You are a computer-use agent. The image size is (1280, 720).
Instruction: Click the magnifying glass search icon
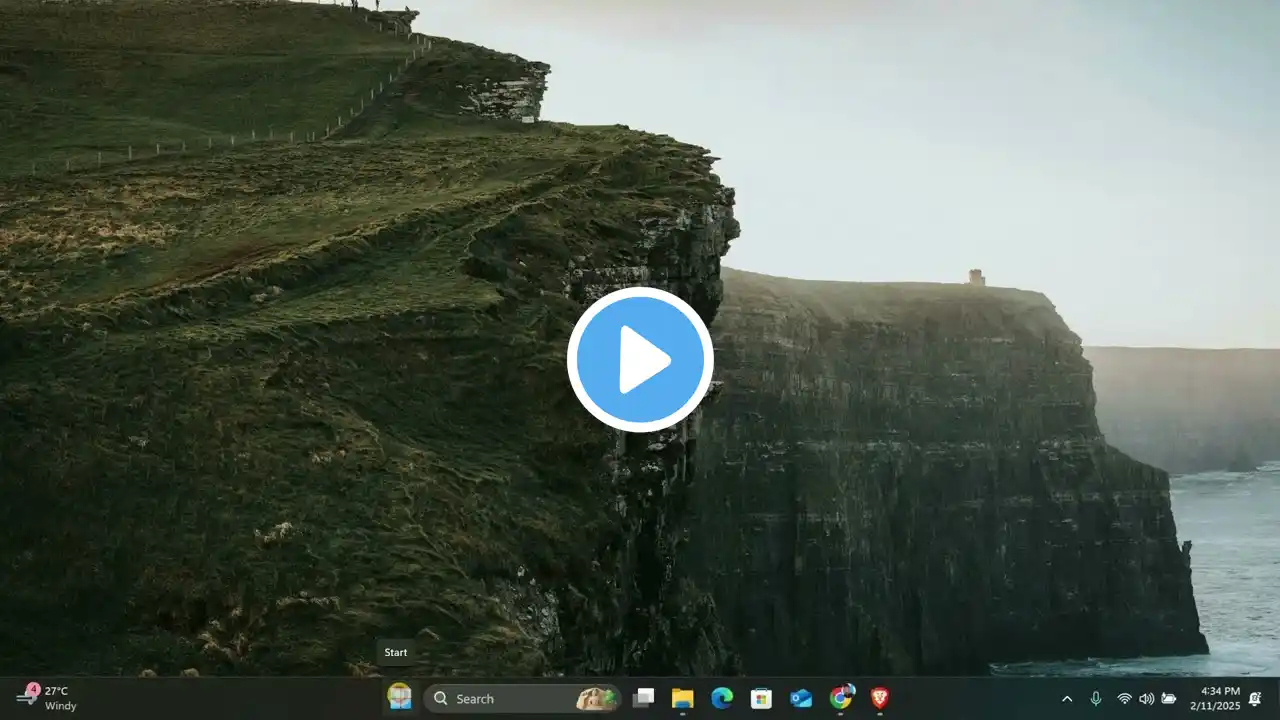tap(441, 699)
